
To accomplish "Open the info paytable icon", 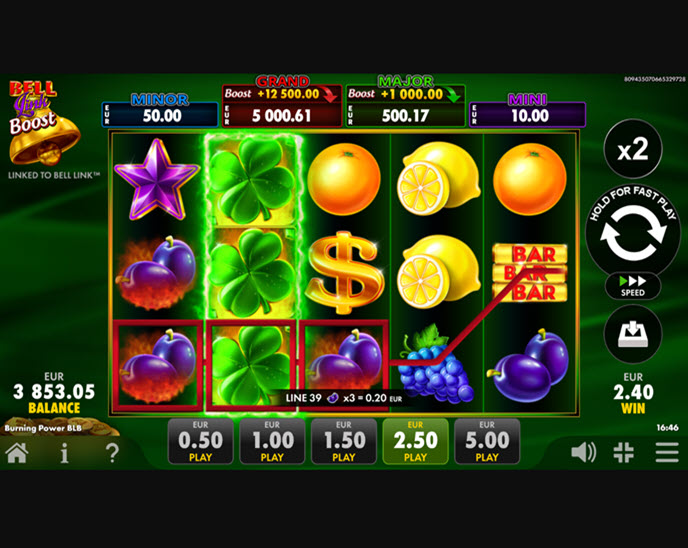I will [64, 453].
